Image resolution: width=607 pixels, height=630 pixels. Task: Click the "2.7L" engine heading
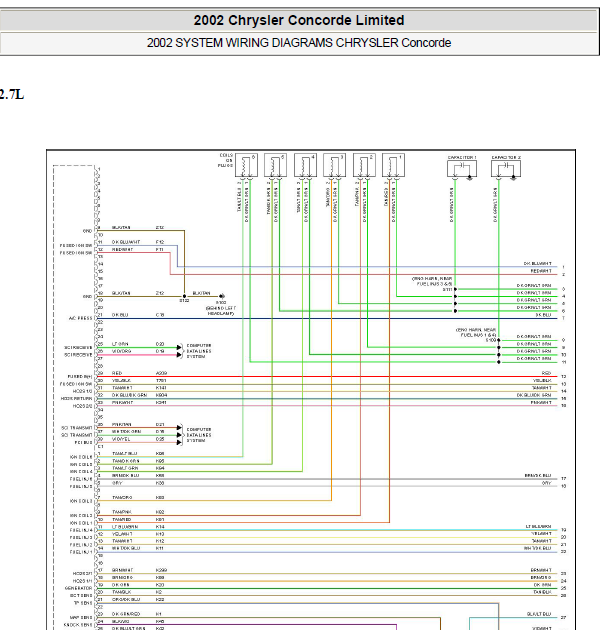point(12,94)
